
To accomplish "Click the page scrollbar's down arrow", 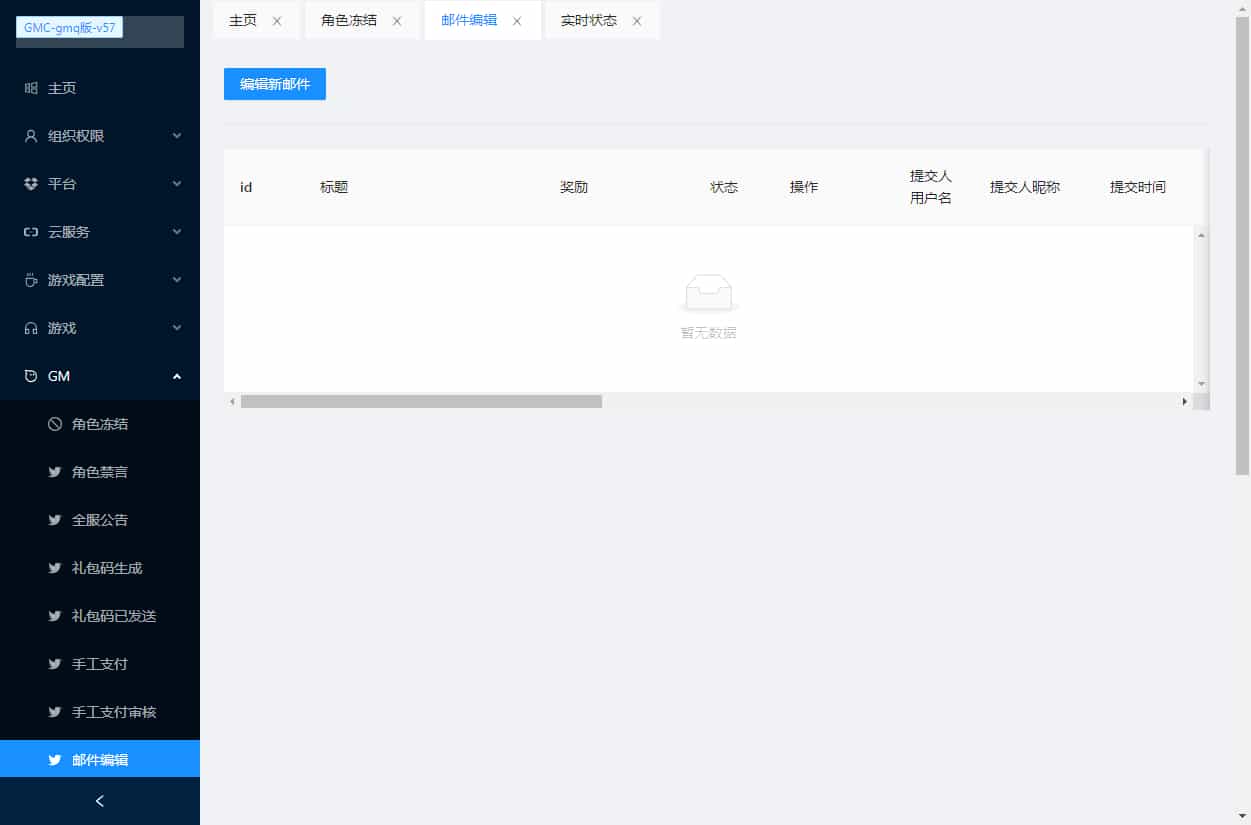I will tap(1243, 816).
